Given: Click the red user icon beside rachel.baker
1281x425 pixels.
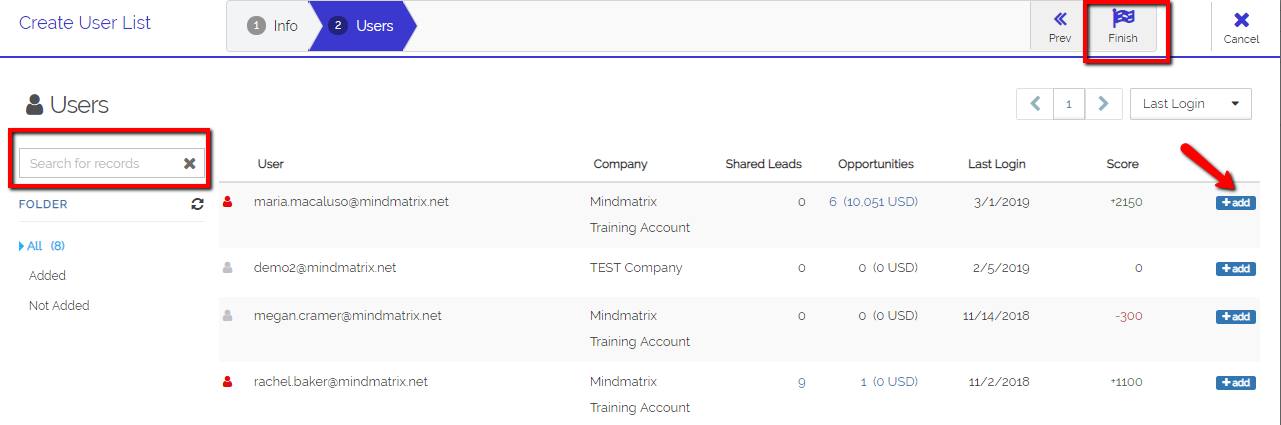Looking at the screenshot, I should click(x=227, y=382).
